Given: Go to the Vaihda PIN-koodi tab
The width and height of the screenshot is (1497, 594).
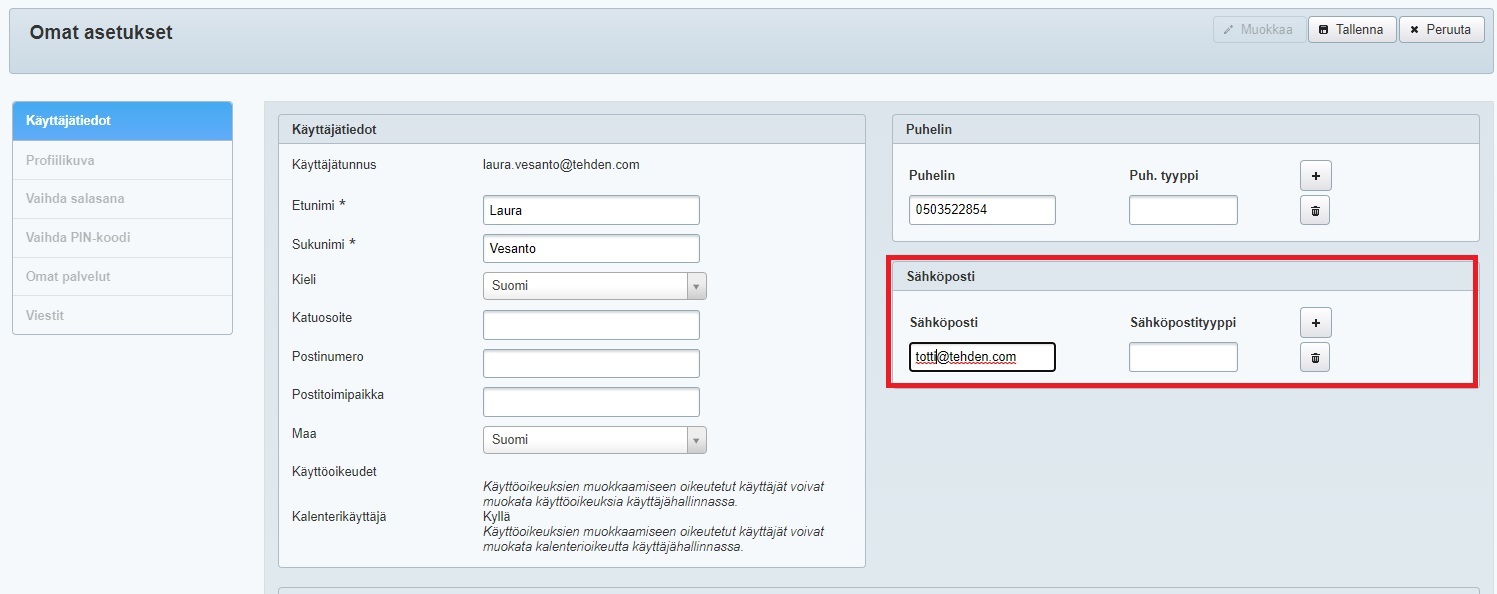Looking at the screenshot, I should point(122,238).
